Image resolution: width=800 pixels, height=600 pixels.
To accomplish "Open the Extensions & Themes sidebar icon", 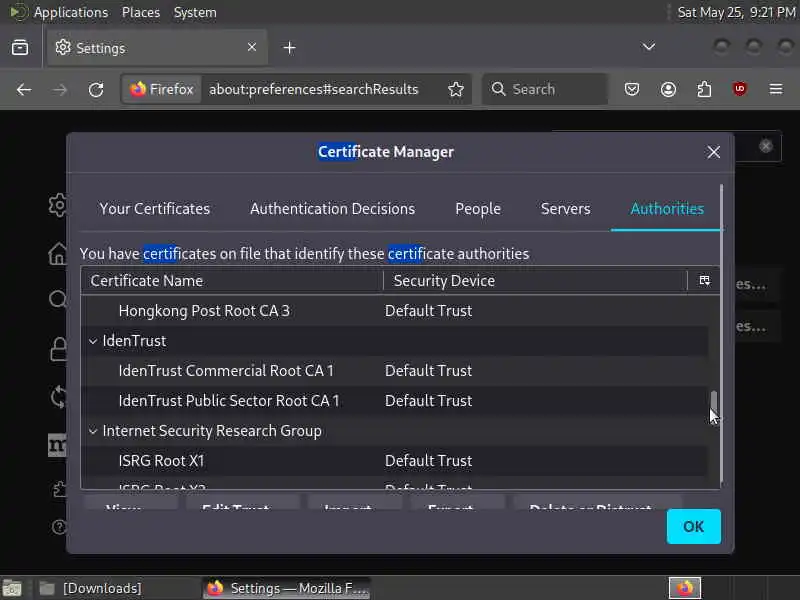I will click(x=59, y=489).
